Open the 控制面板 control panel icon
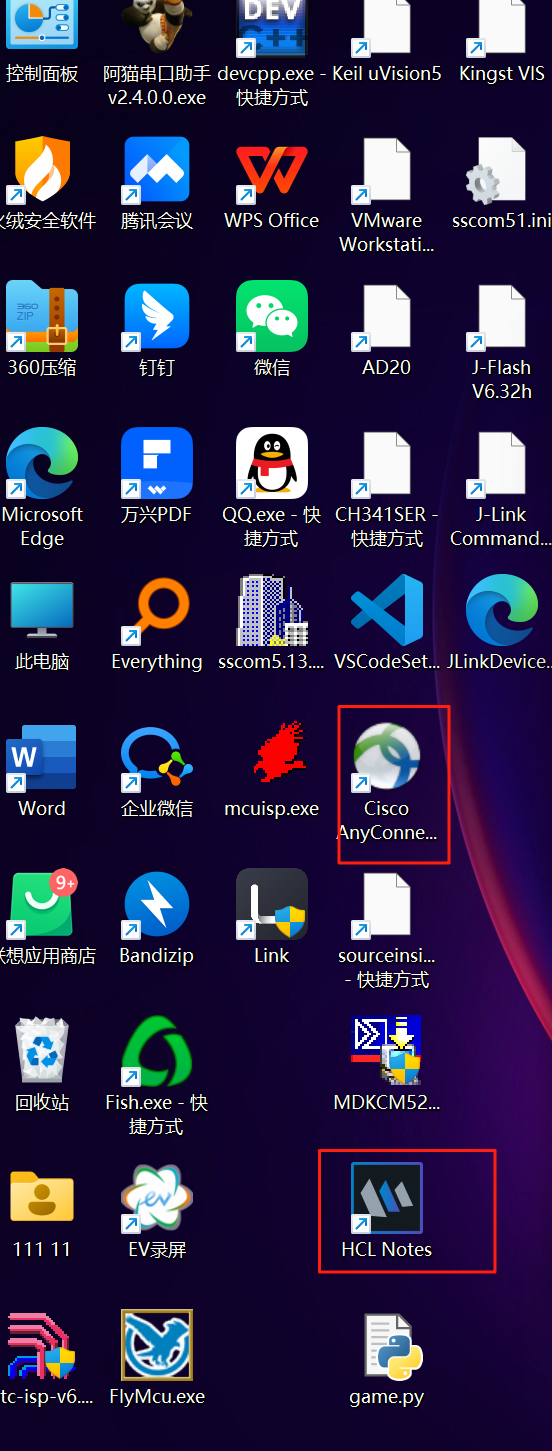 pyautogui.click(x=42, y=26)
